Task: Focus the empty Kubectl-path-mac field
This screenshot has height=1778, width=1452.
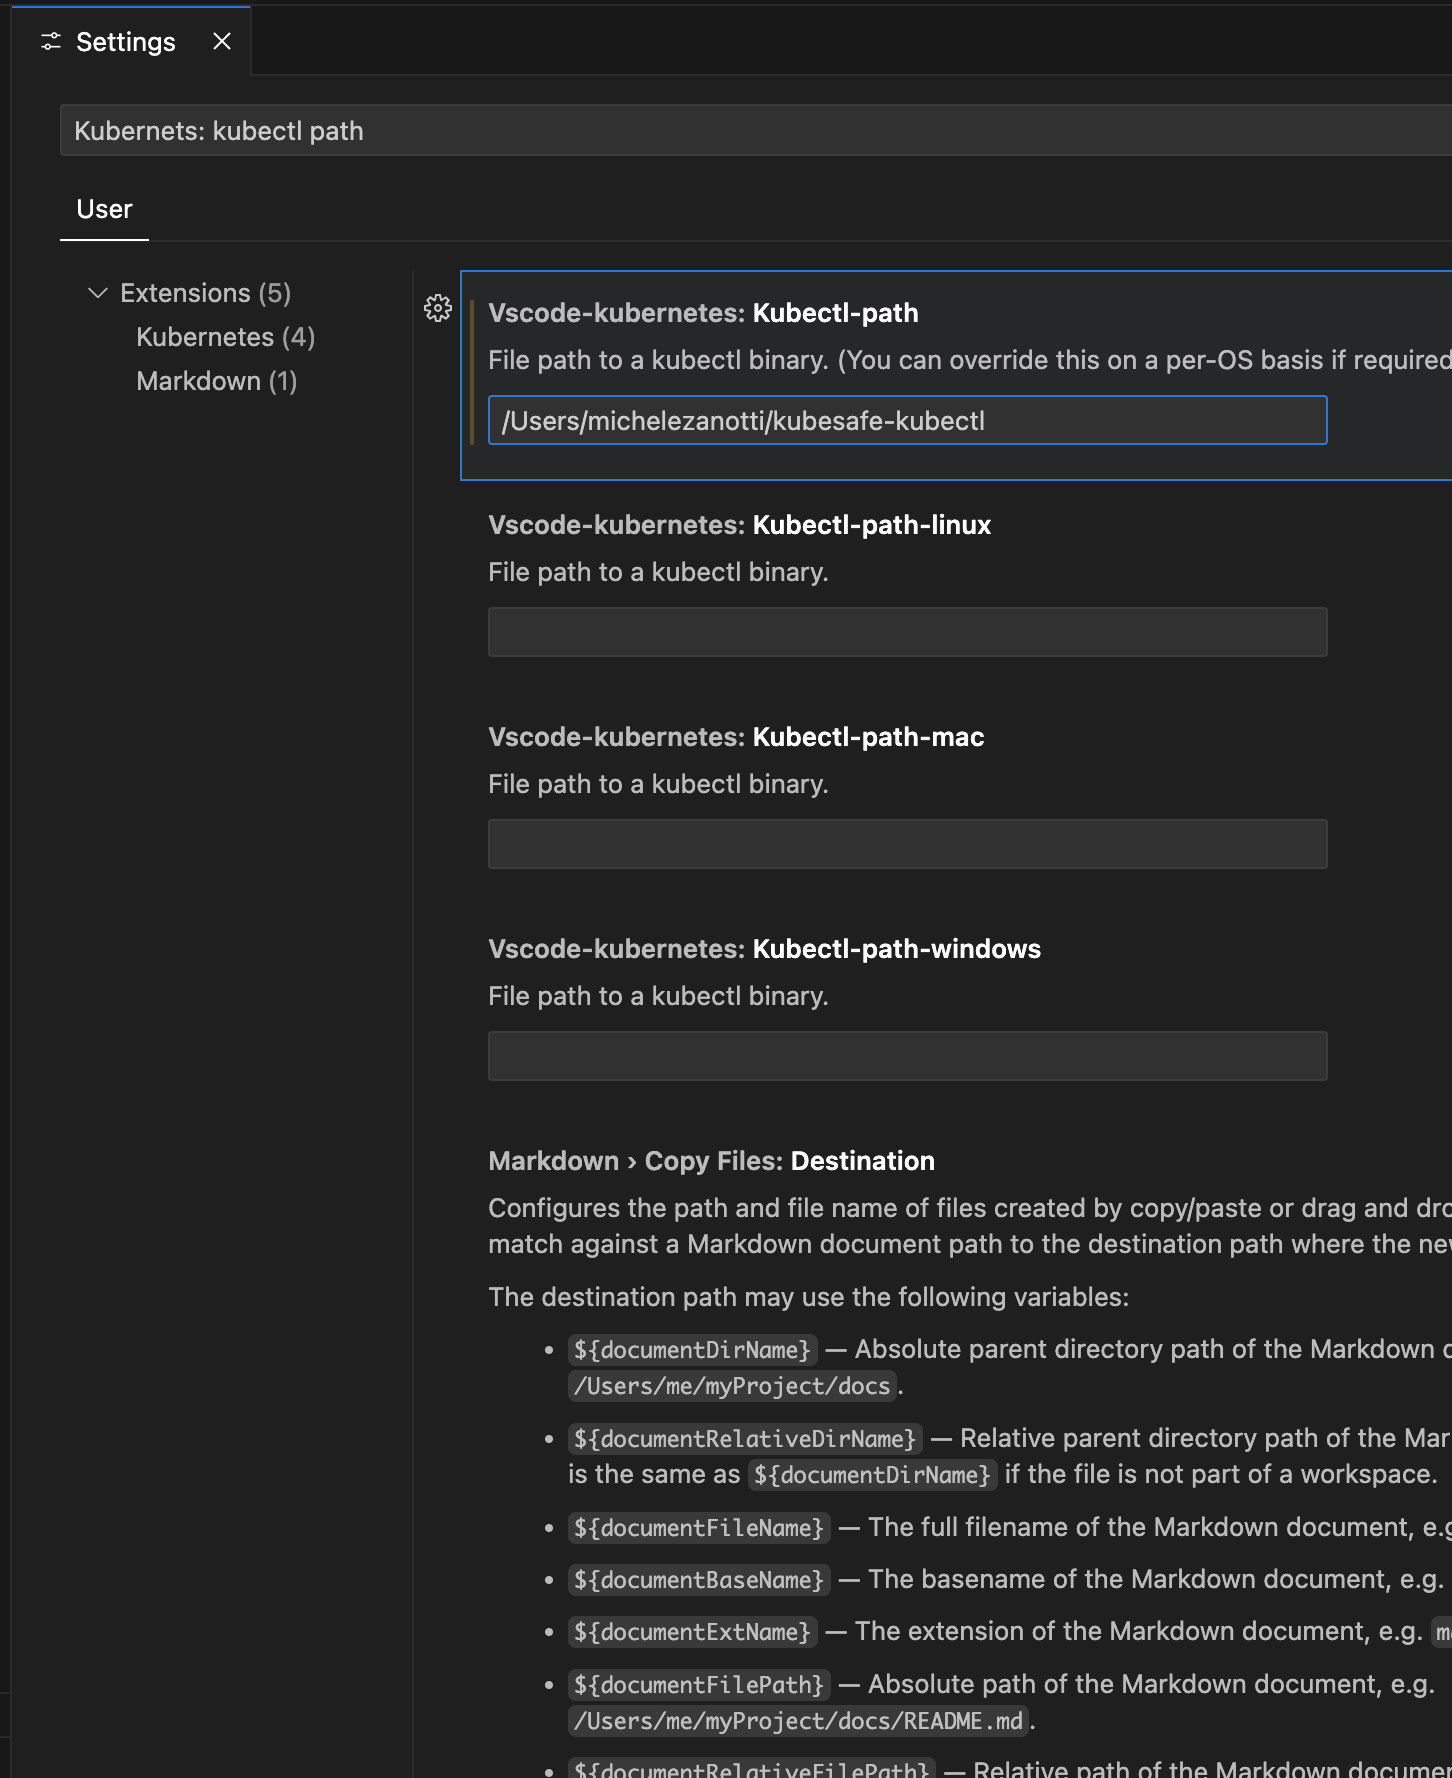Action: pyautogui.click(x=906, y=844)
